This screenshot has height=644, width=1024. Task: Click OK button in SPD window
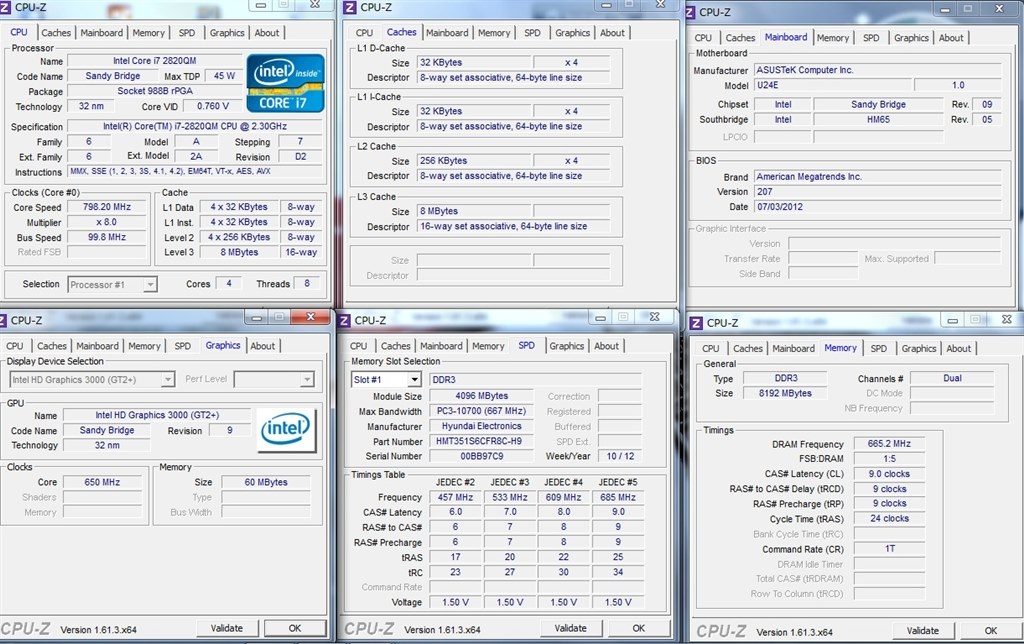(x=639, y=628)
